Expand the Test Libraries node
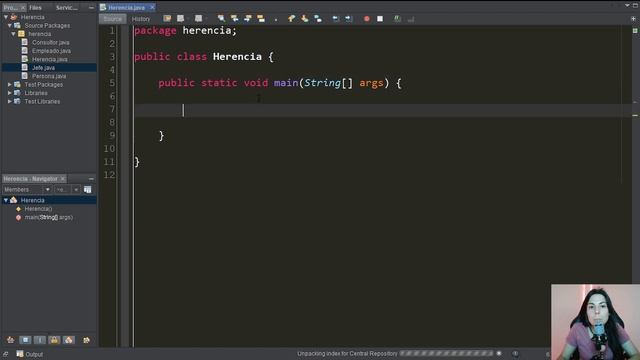 click(x=10, y=101)
